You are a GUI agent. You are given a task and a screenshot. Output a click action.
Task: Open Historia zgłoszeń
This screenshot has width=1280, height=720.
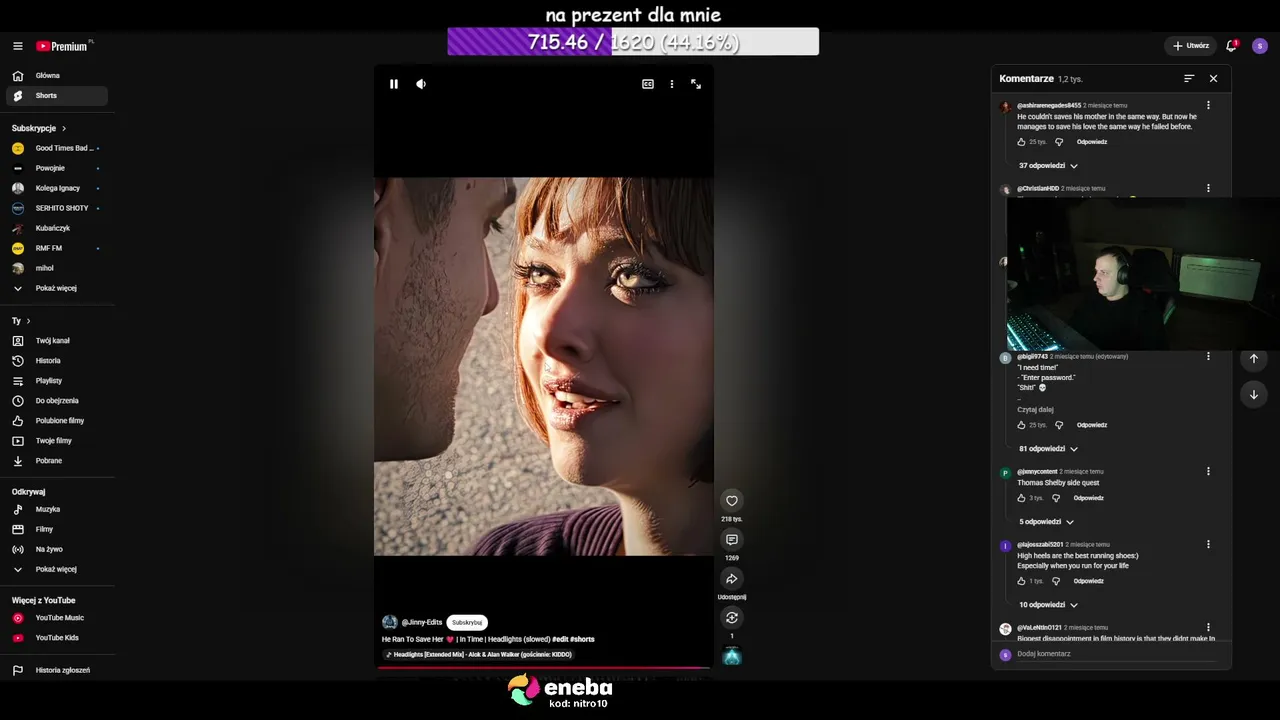(x=57, y=670)
